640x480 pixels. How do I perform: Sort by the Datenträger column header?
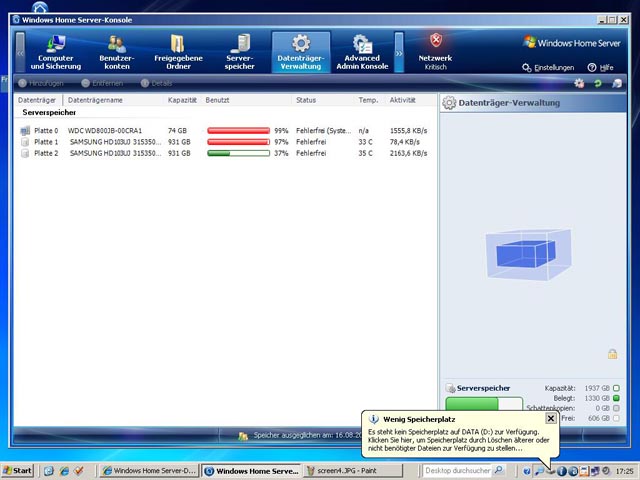pos(38,100)
